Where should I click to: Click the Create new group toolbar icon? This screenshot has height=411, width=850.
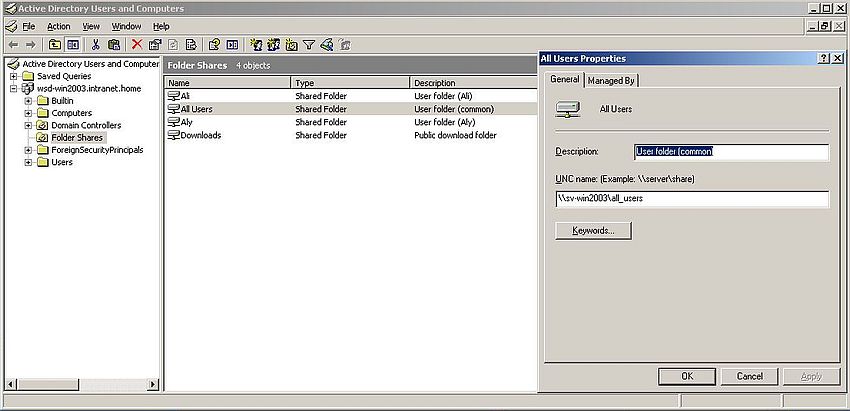point(273,44)
